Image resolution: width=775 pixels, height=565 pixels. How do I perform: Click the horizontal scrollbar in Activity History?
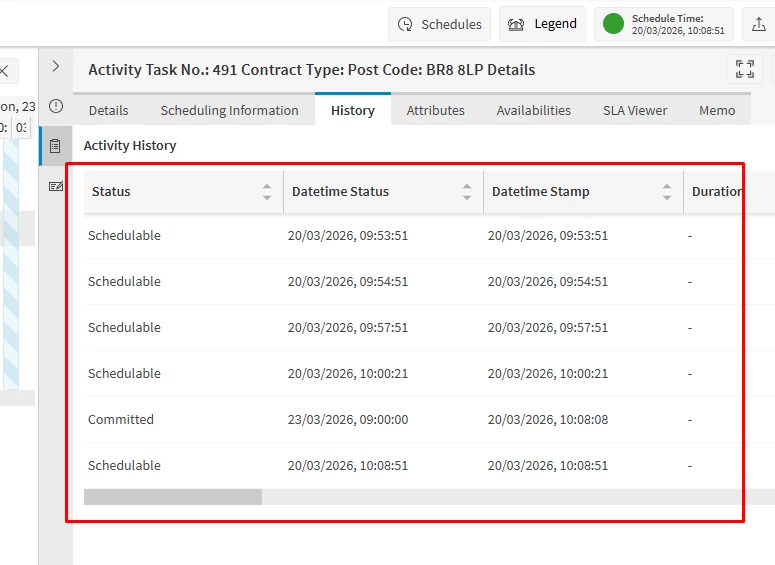click(x=173, y=497)
